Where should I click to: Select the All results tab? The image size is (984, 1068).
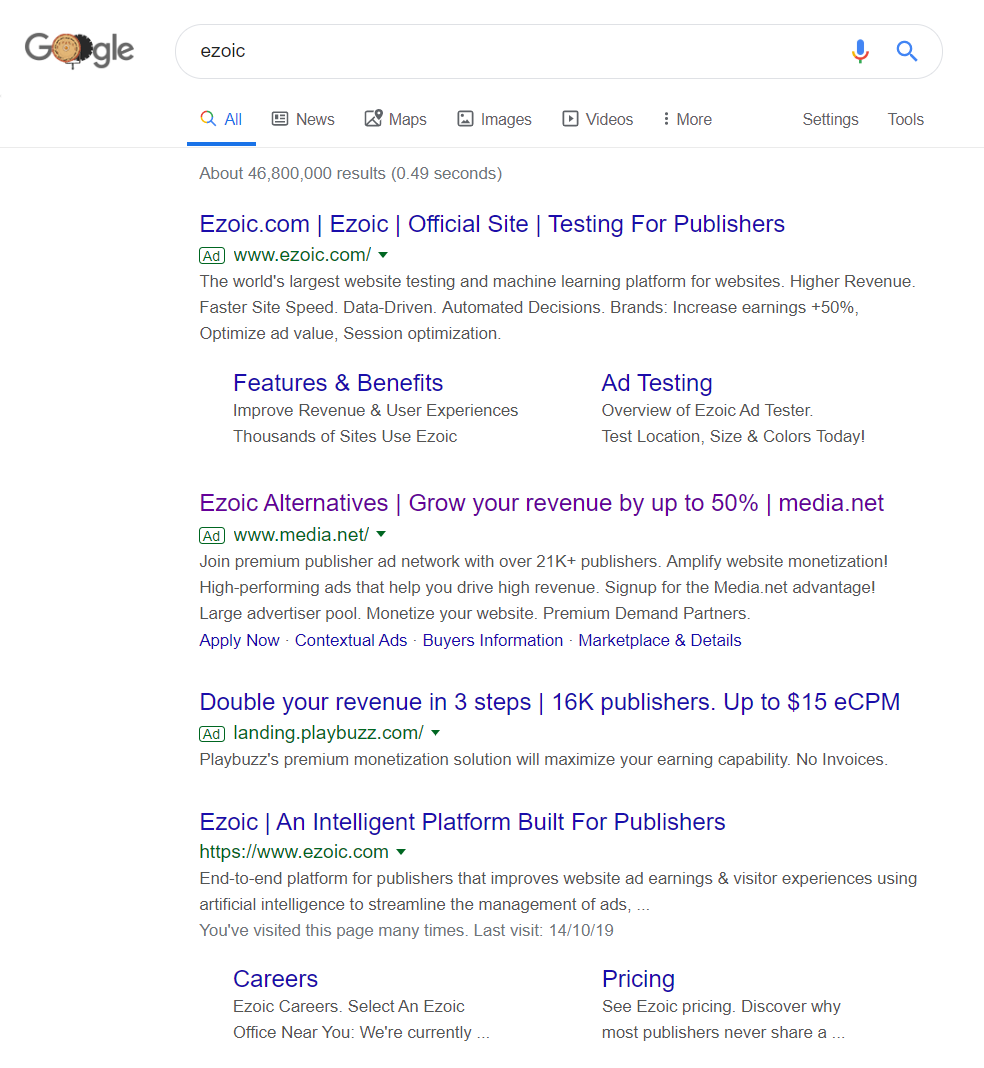click(221, 119)
